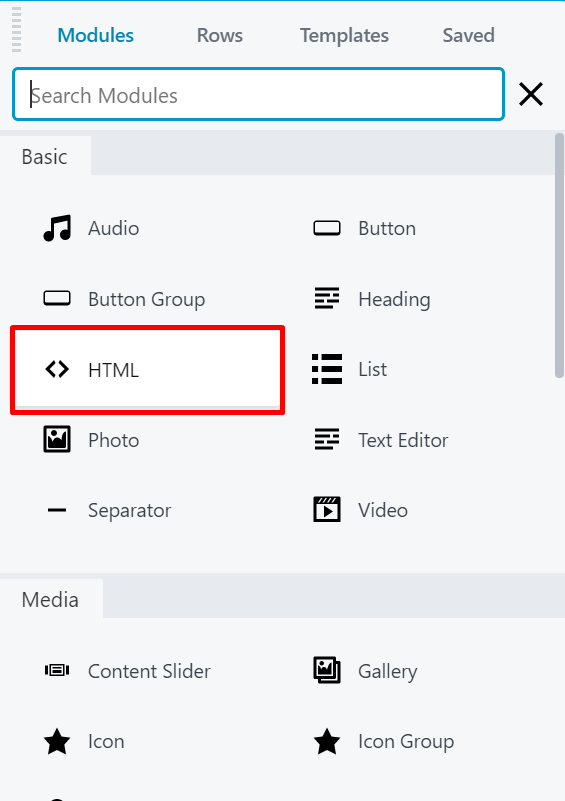The height and width of the screenshot is (801, 565).
Task: Select the single Icon star module
Action: coord(57,742)
